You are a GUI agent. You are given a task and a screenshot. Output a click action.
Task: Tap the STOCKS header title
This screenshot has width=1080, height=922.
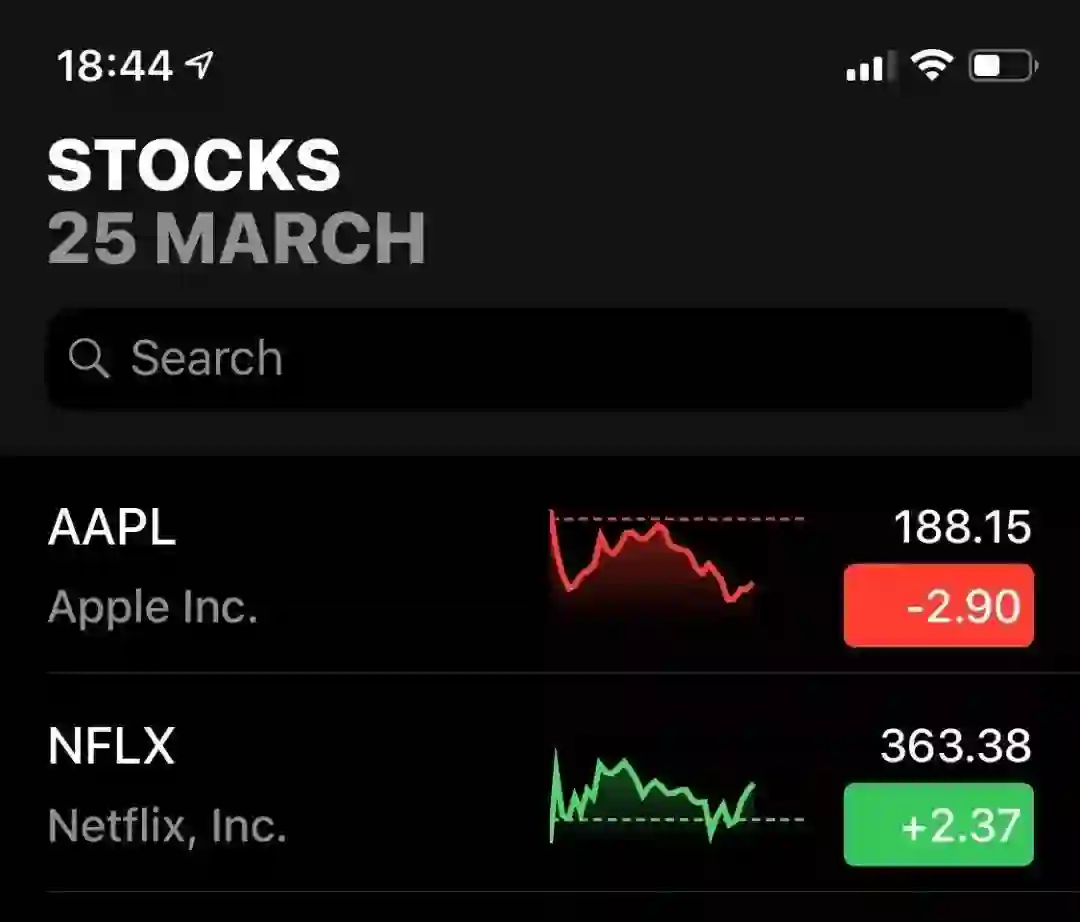(194, 165)
